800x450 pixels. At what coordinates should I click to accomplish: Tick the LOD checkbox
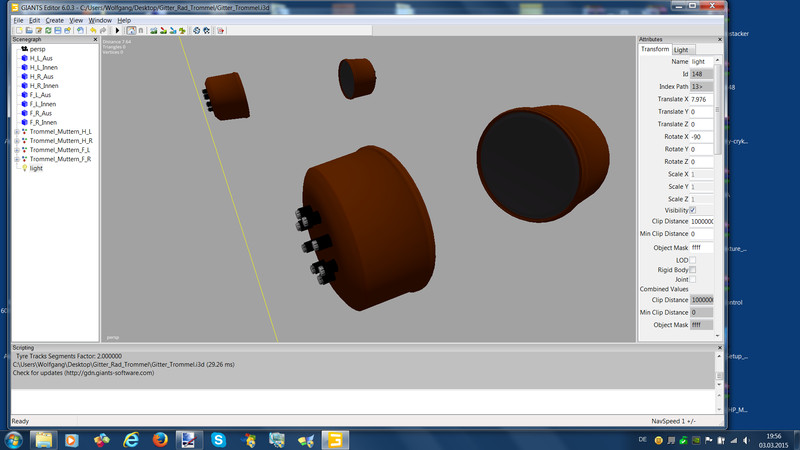[x=692, y=260]
